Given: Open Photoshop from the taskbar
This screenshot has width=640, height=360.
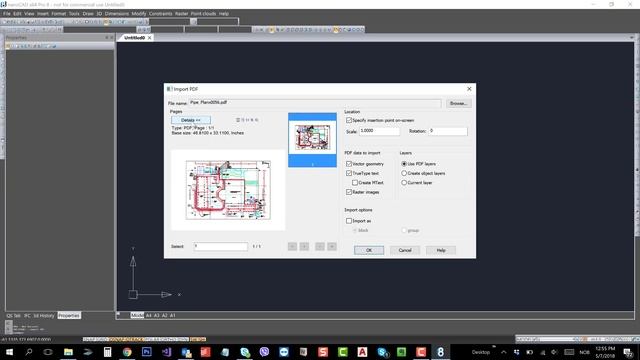Looking at the screenshot, I should pyautogui.click(x=147, y=352).
